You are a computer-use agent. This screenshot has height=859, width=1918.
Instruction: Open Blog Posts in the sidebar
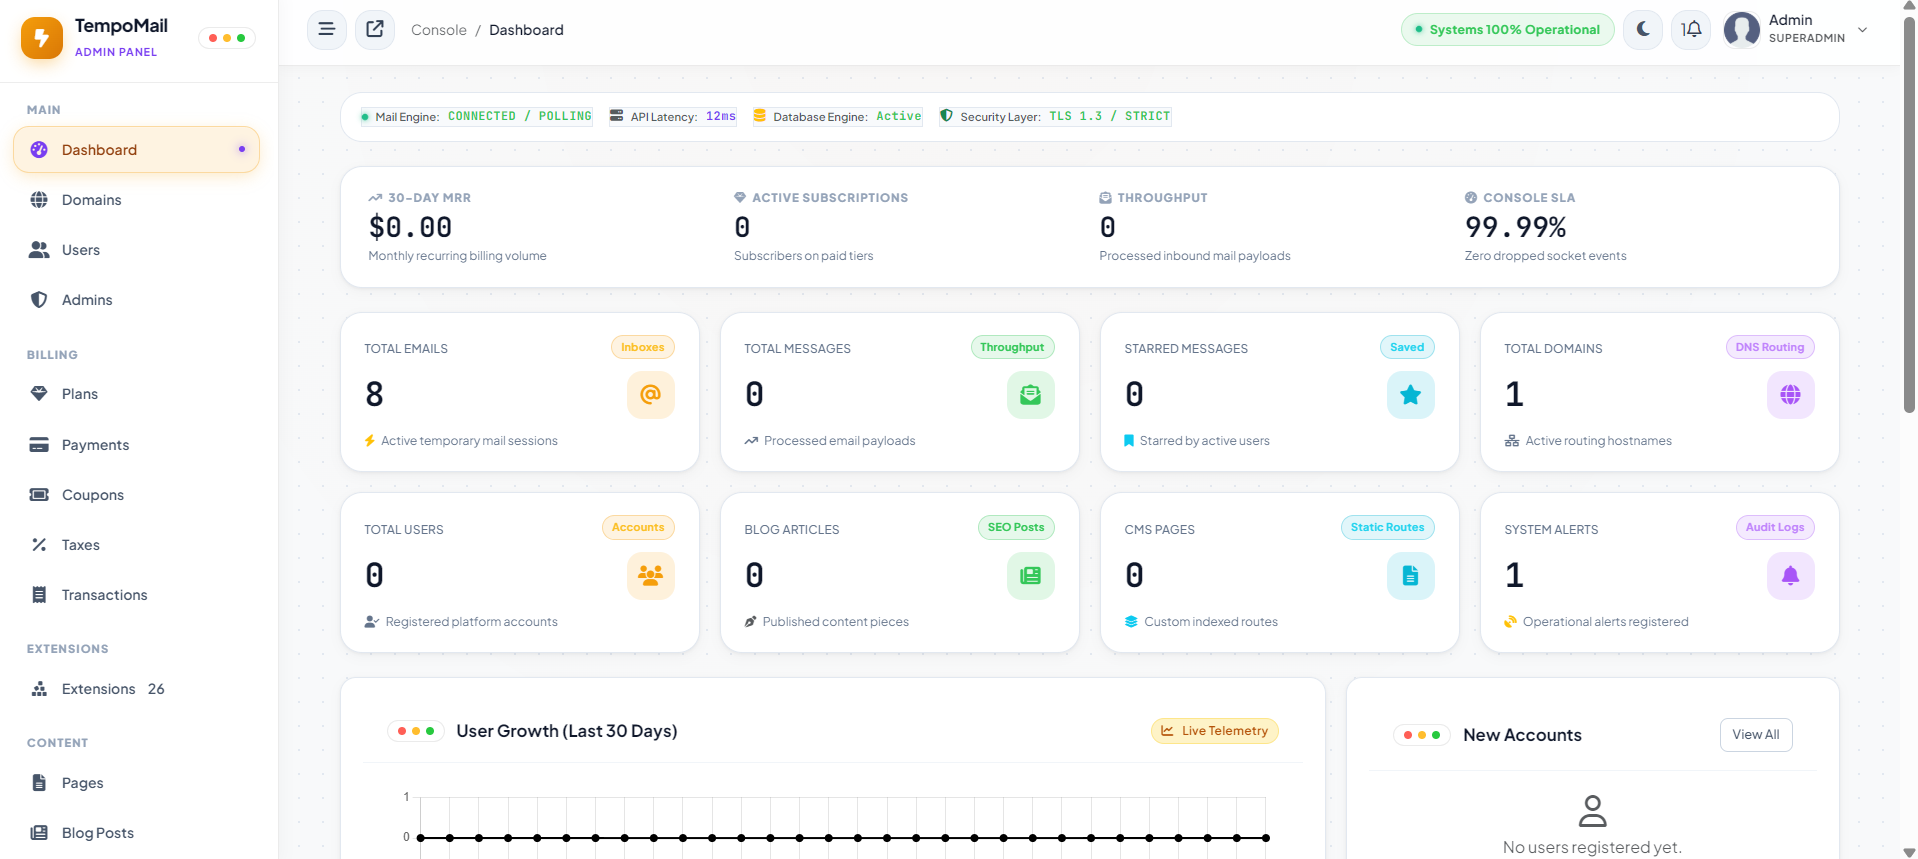[136, 833]
